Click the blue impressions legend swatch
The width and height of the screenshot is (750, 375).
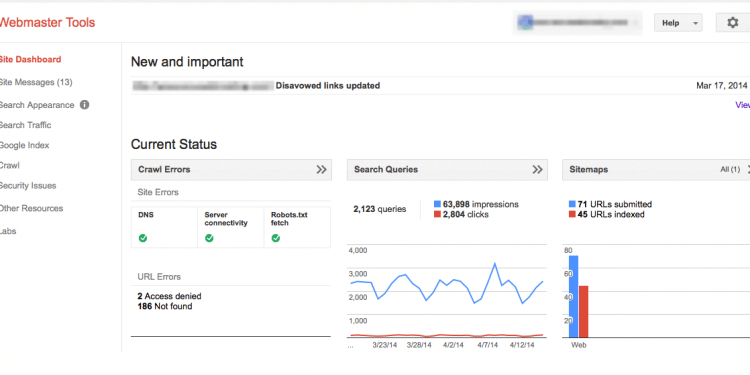[437, 204]
